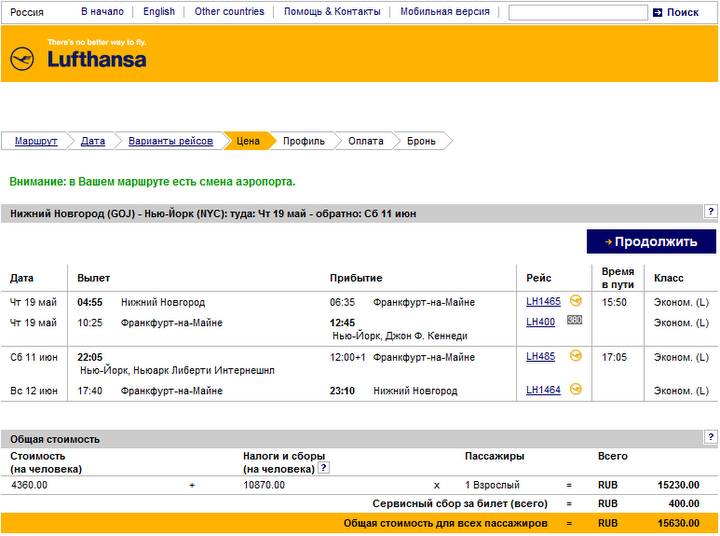720x536 pixels.
Task: Click total price 15630.00
Action: pyautogui.click(x=678, y=524)
